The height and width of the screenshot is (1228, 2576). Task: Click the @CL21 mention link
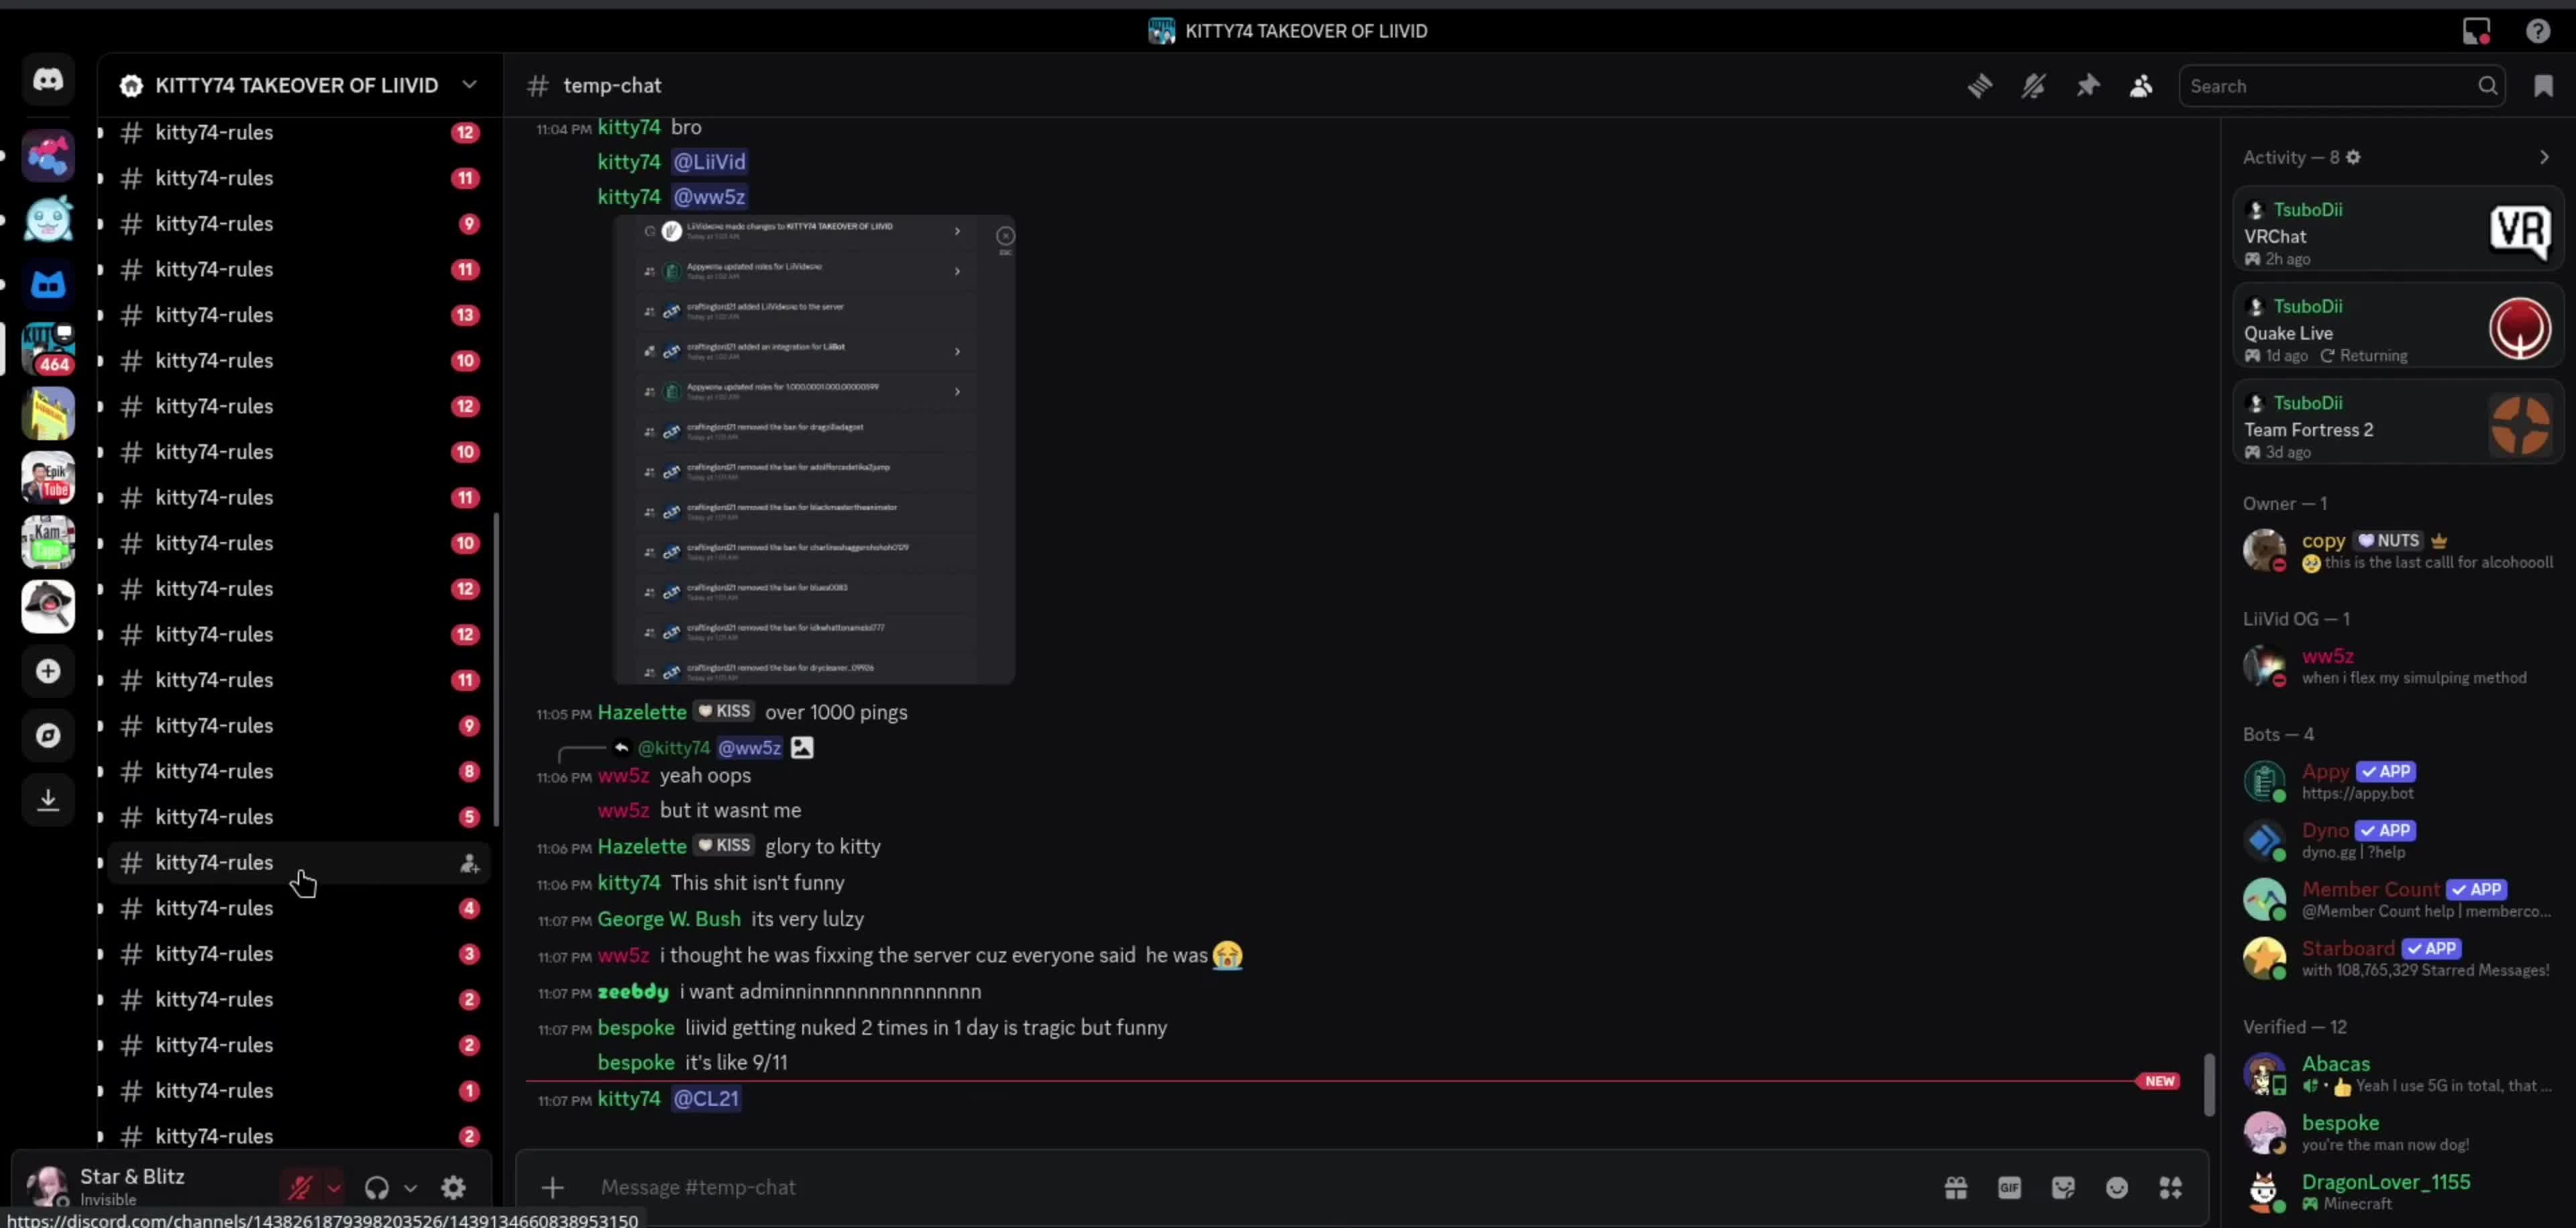pyautogui.click(x=706, y=1098)
